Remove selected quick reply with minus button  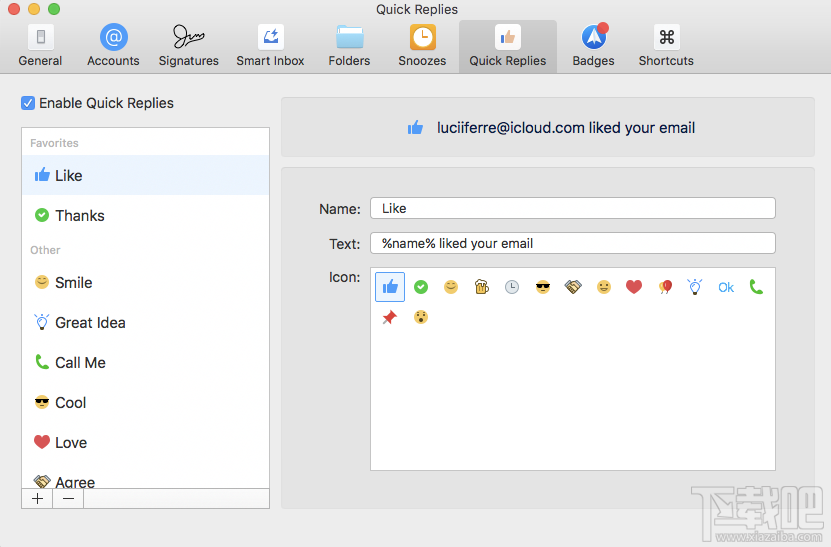point(68,499)
